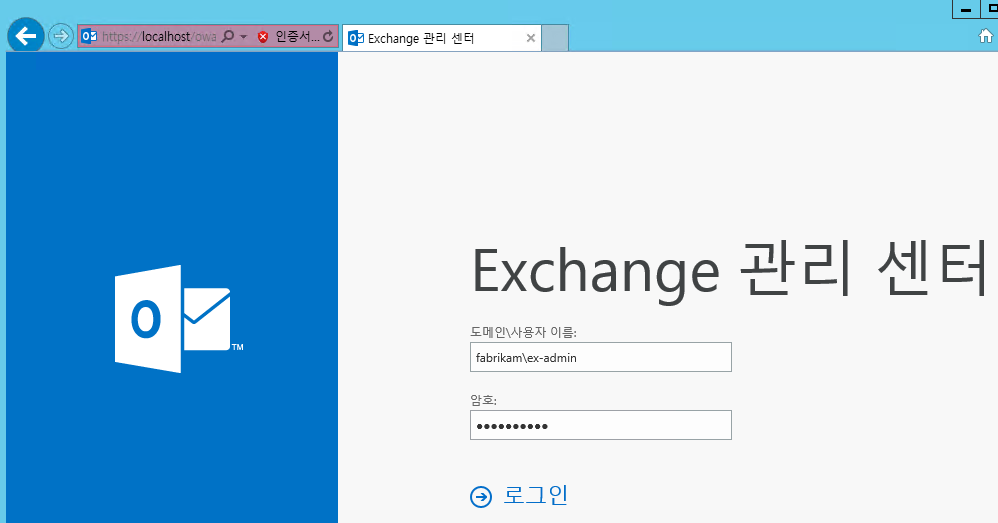Click the search magnifier in address bar

[227, 36]
